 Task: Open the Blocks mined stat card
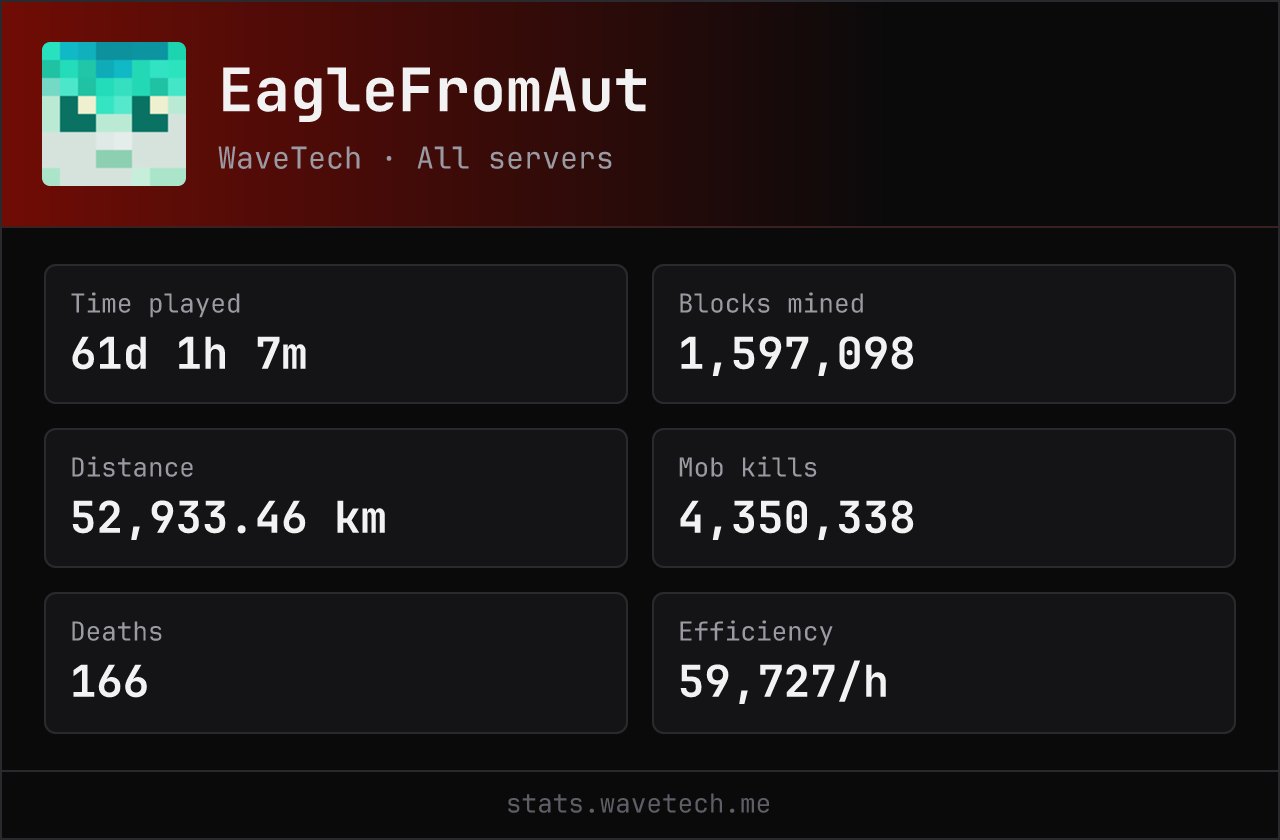point(944,334)
